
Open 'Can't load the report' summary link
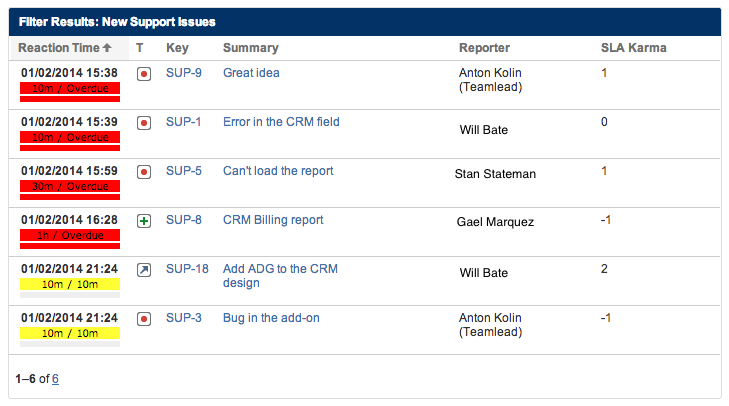tap(278, 171)
